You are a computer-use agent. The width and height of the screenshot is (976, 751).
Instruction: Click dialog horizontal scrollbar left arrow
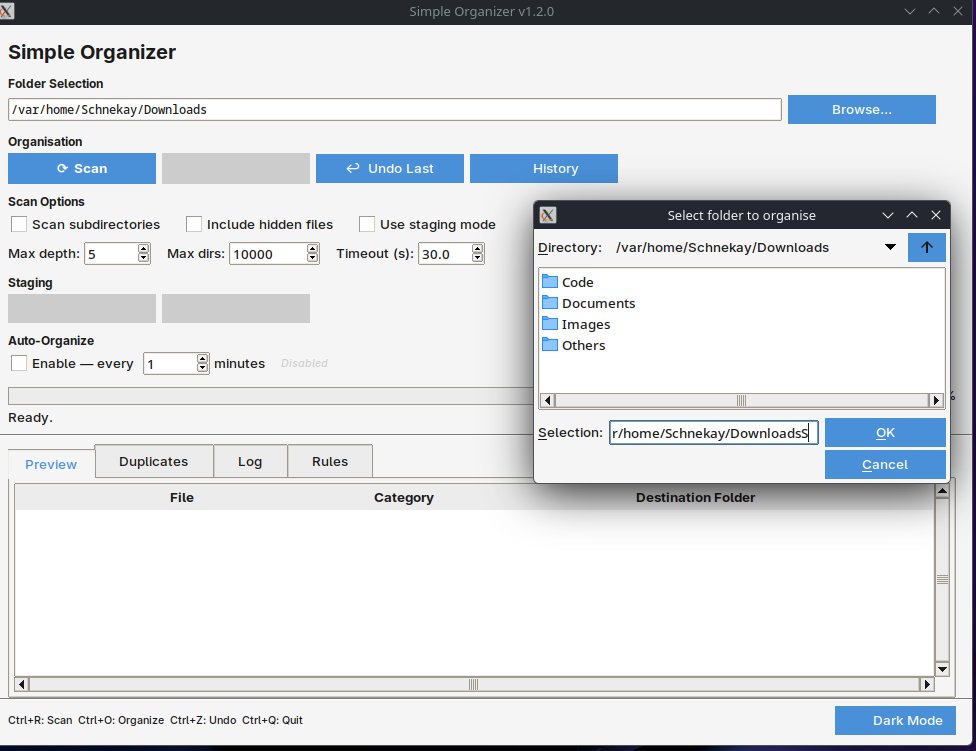547,400
